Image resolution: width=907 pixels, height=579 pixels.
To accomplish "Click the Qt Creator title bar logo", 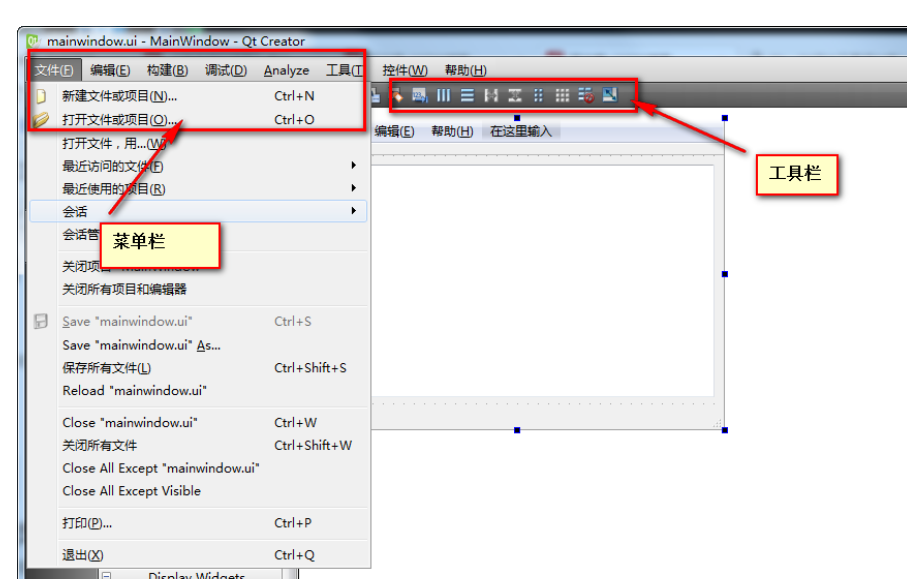I will point(33,41).
